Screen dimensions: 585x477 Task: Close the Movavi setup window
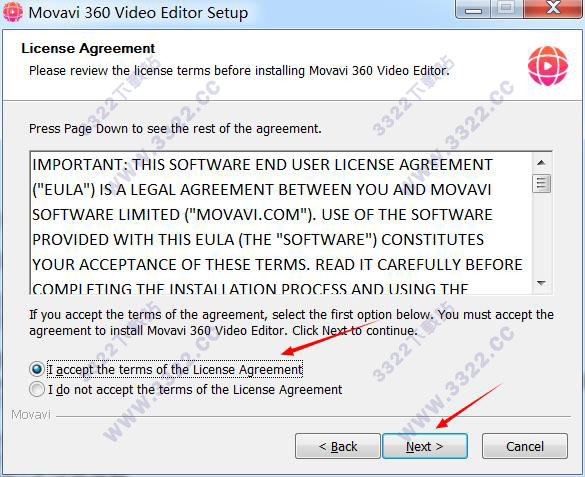[x=553, y=9]
